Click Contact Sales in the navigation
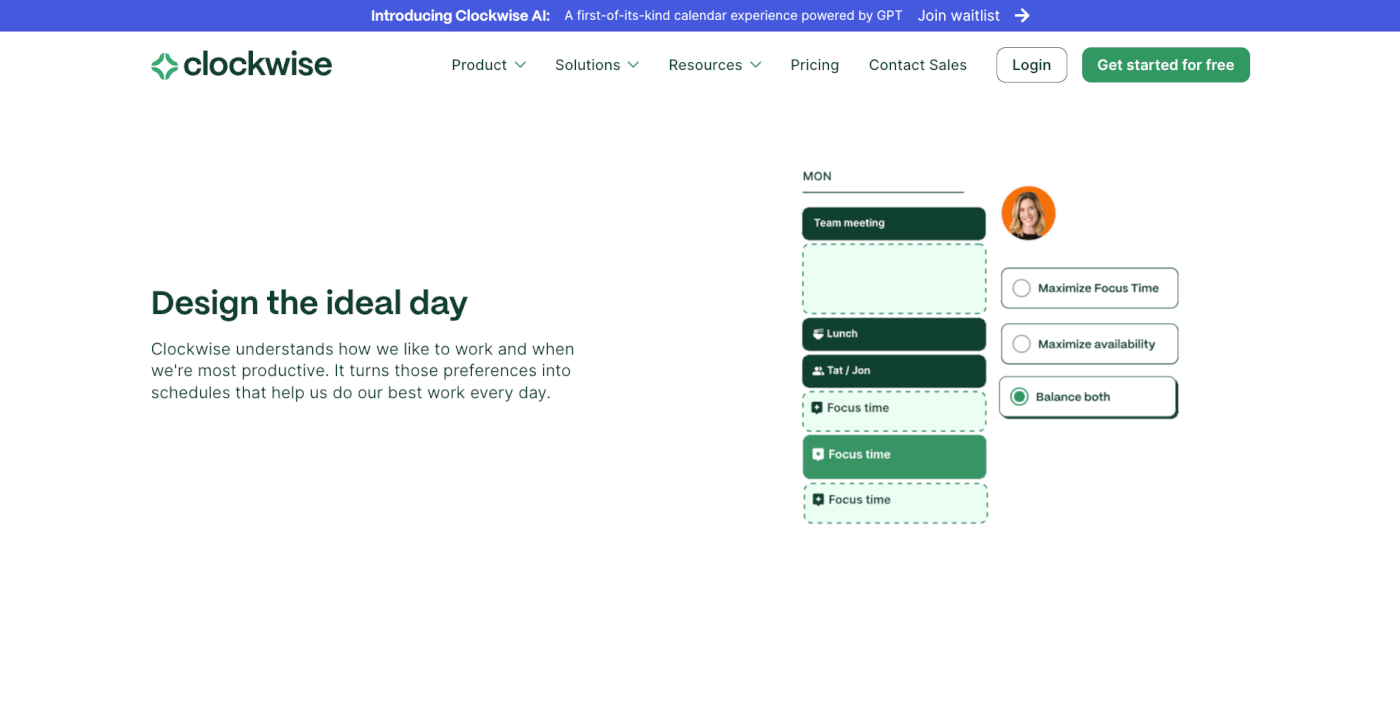This screenshot has height=714, width=1400. click(917, 64)
